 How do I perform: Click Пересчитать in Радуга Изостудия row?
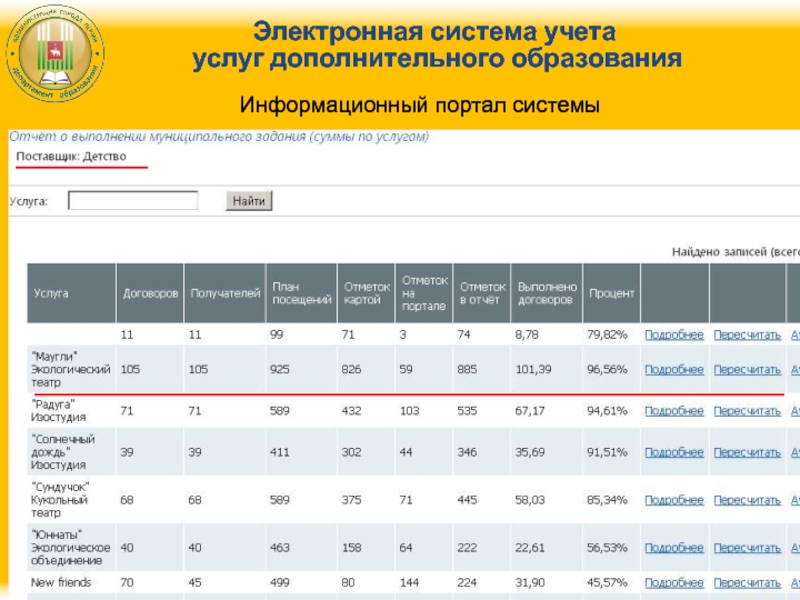click(x=746, y=410)
